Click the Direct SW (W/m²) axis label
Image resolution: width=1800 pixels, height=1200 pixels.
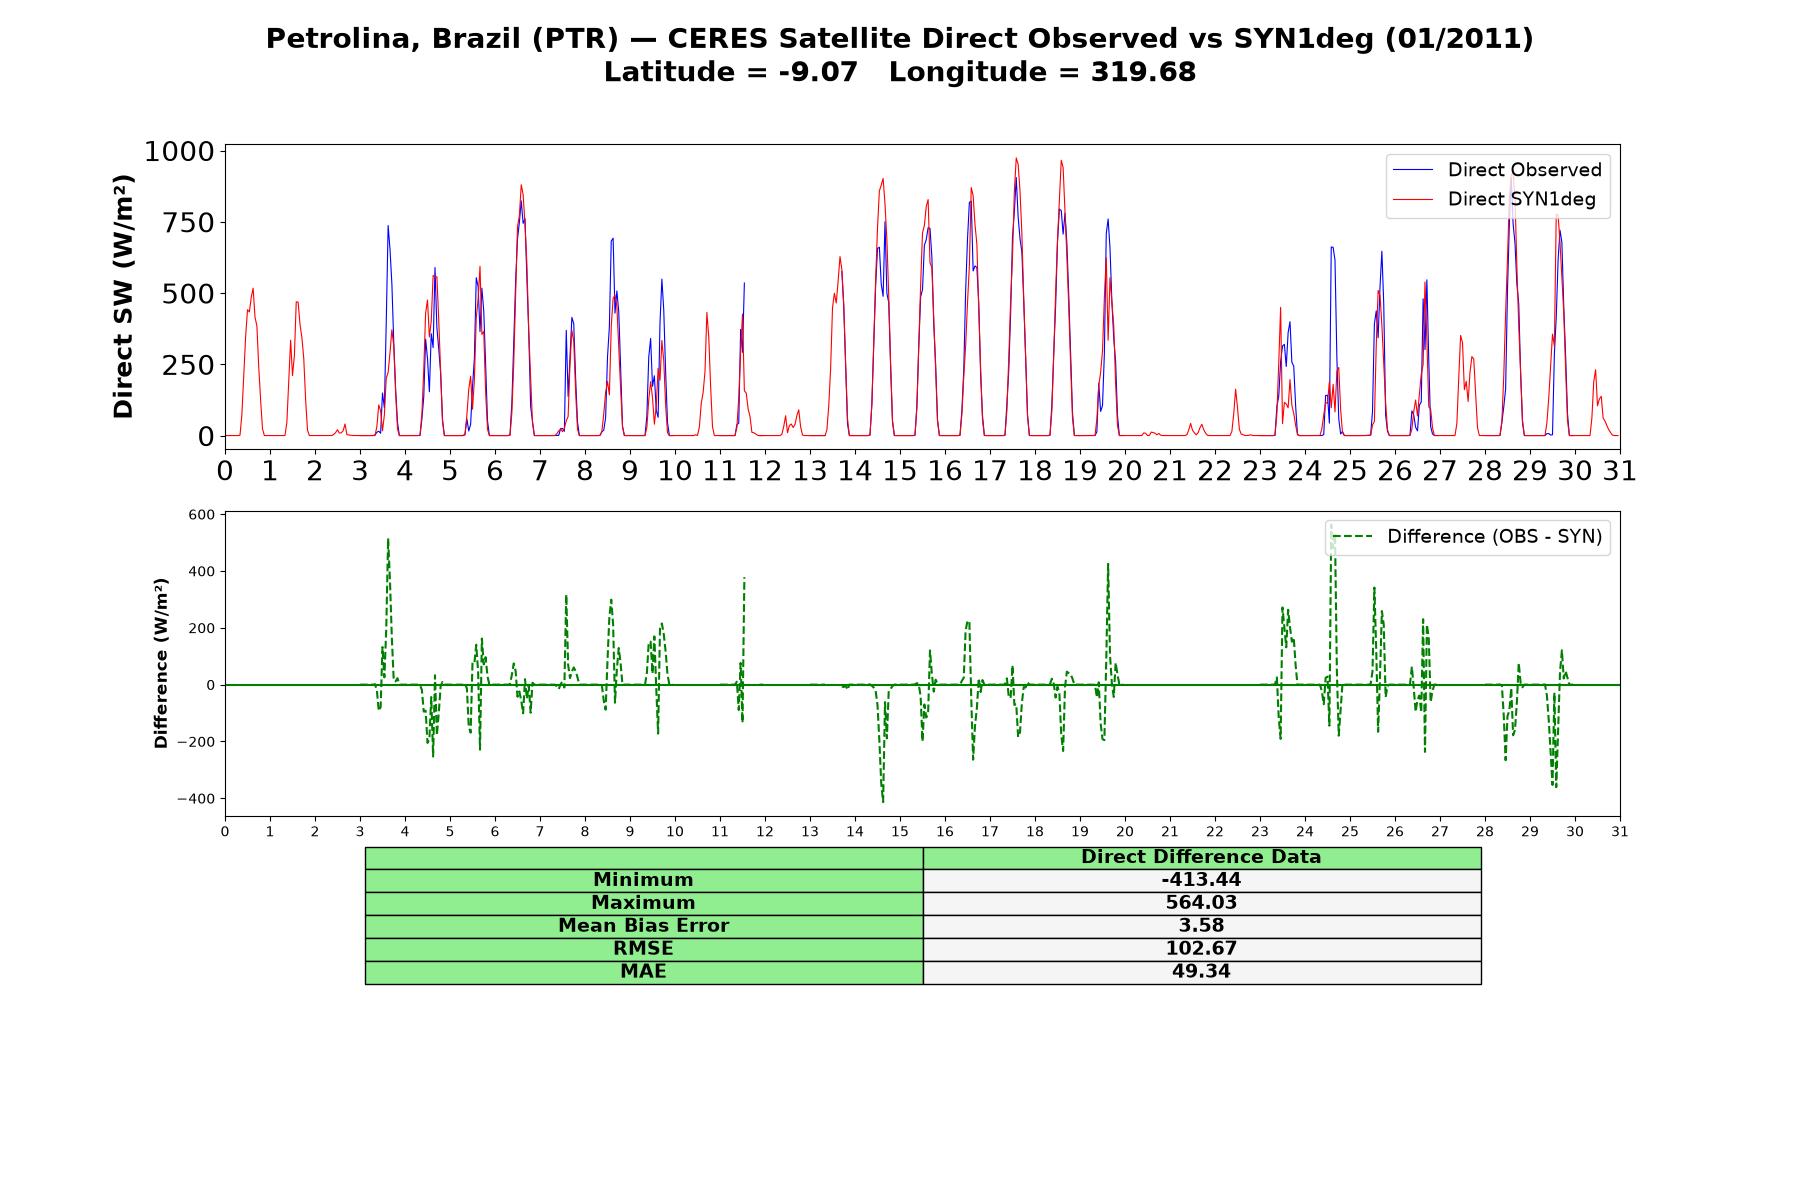coord(123,296)
